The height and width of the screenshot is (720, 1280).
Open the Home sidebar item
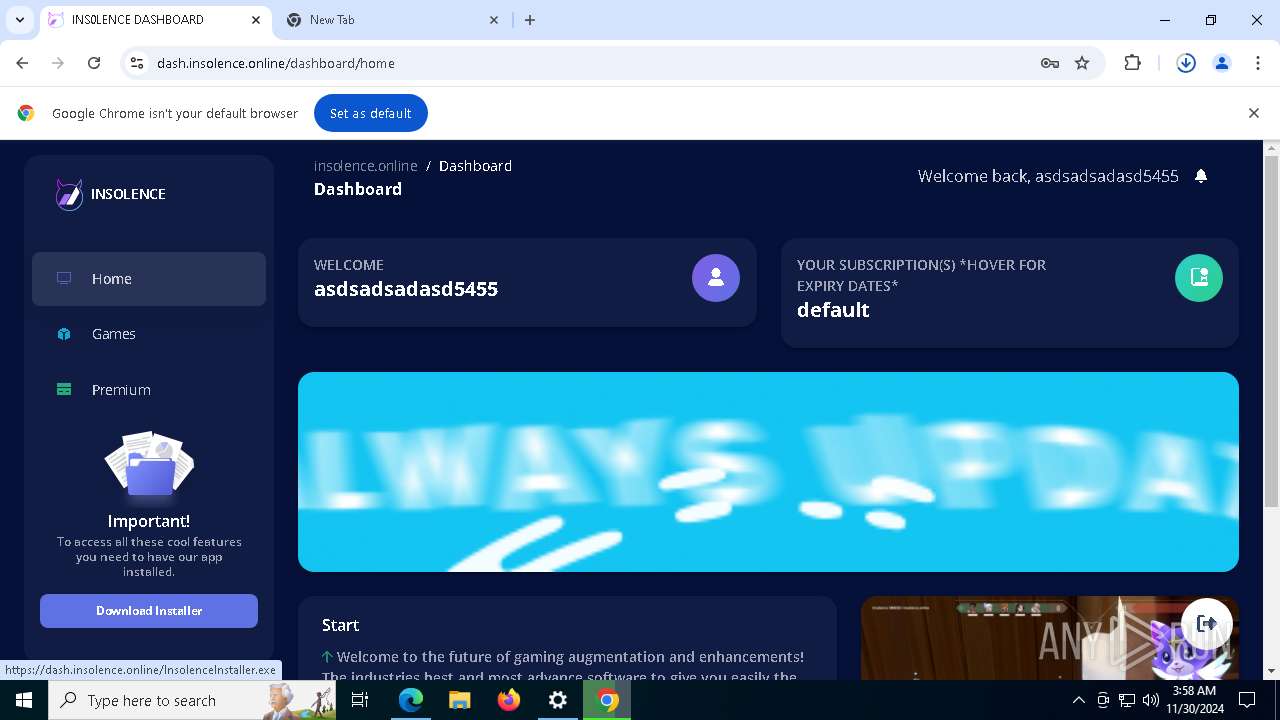[149, 279]
